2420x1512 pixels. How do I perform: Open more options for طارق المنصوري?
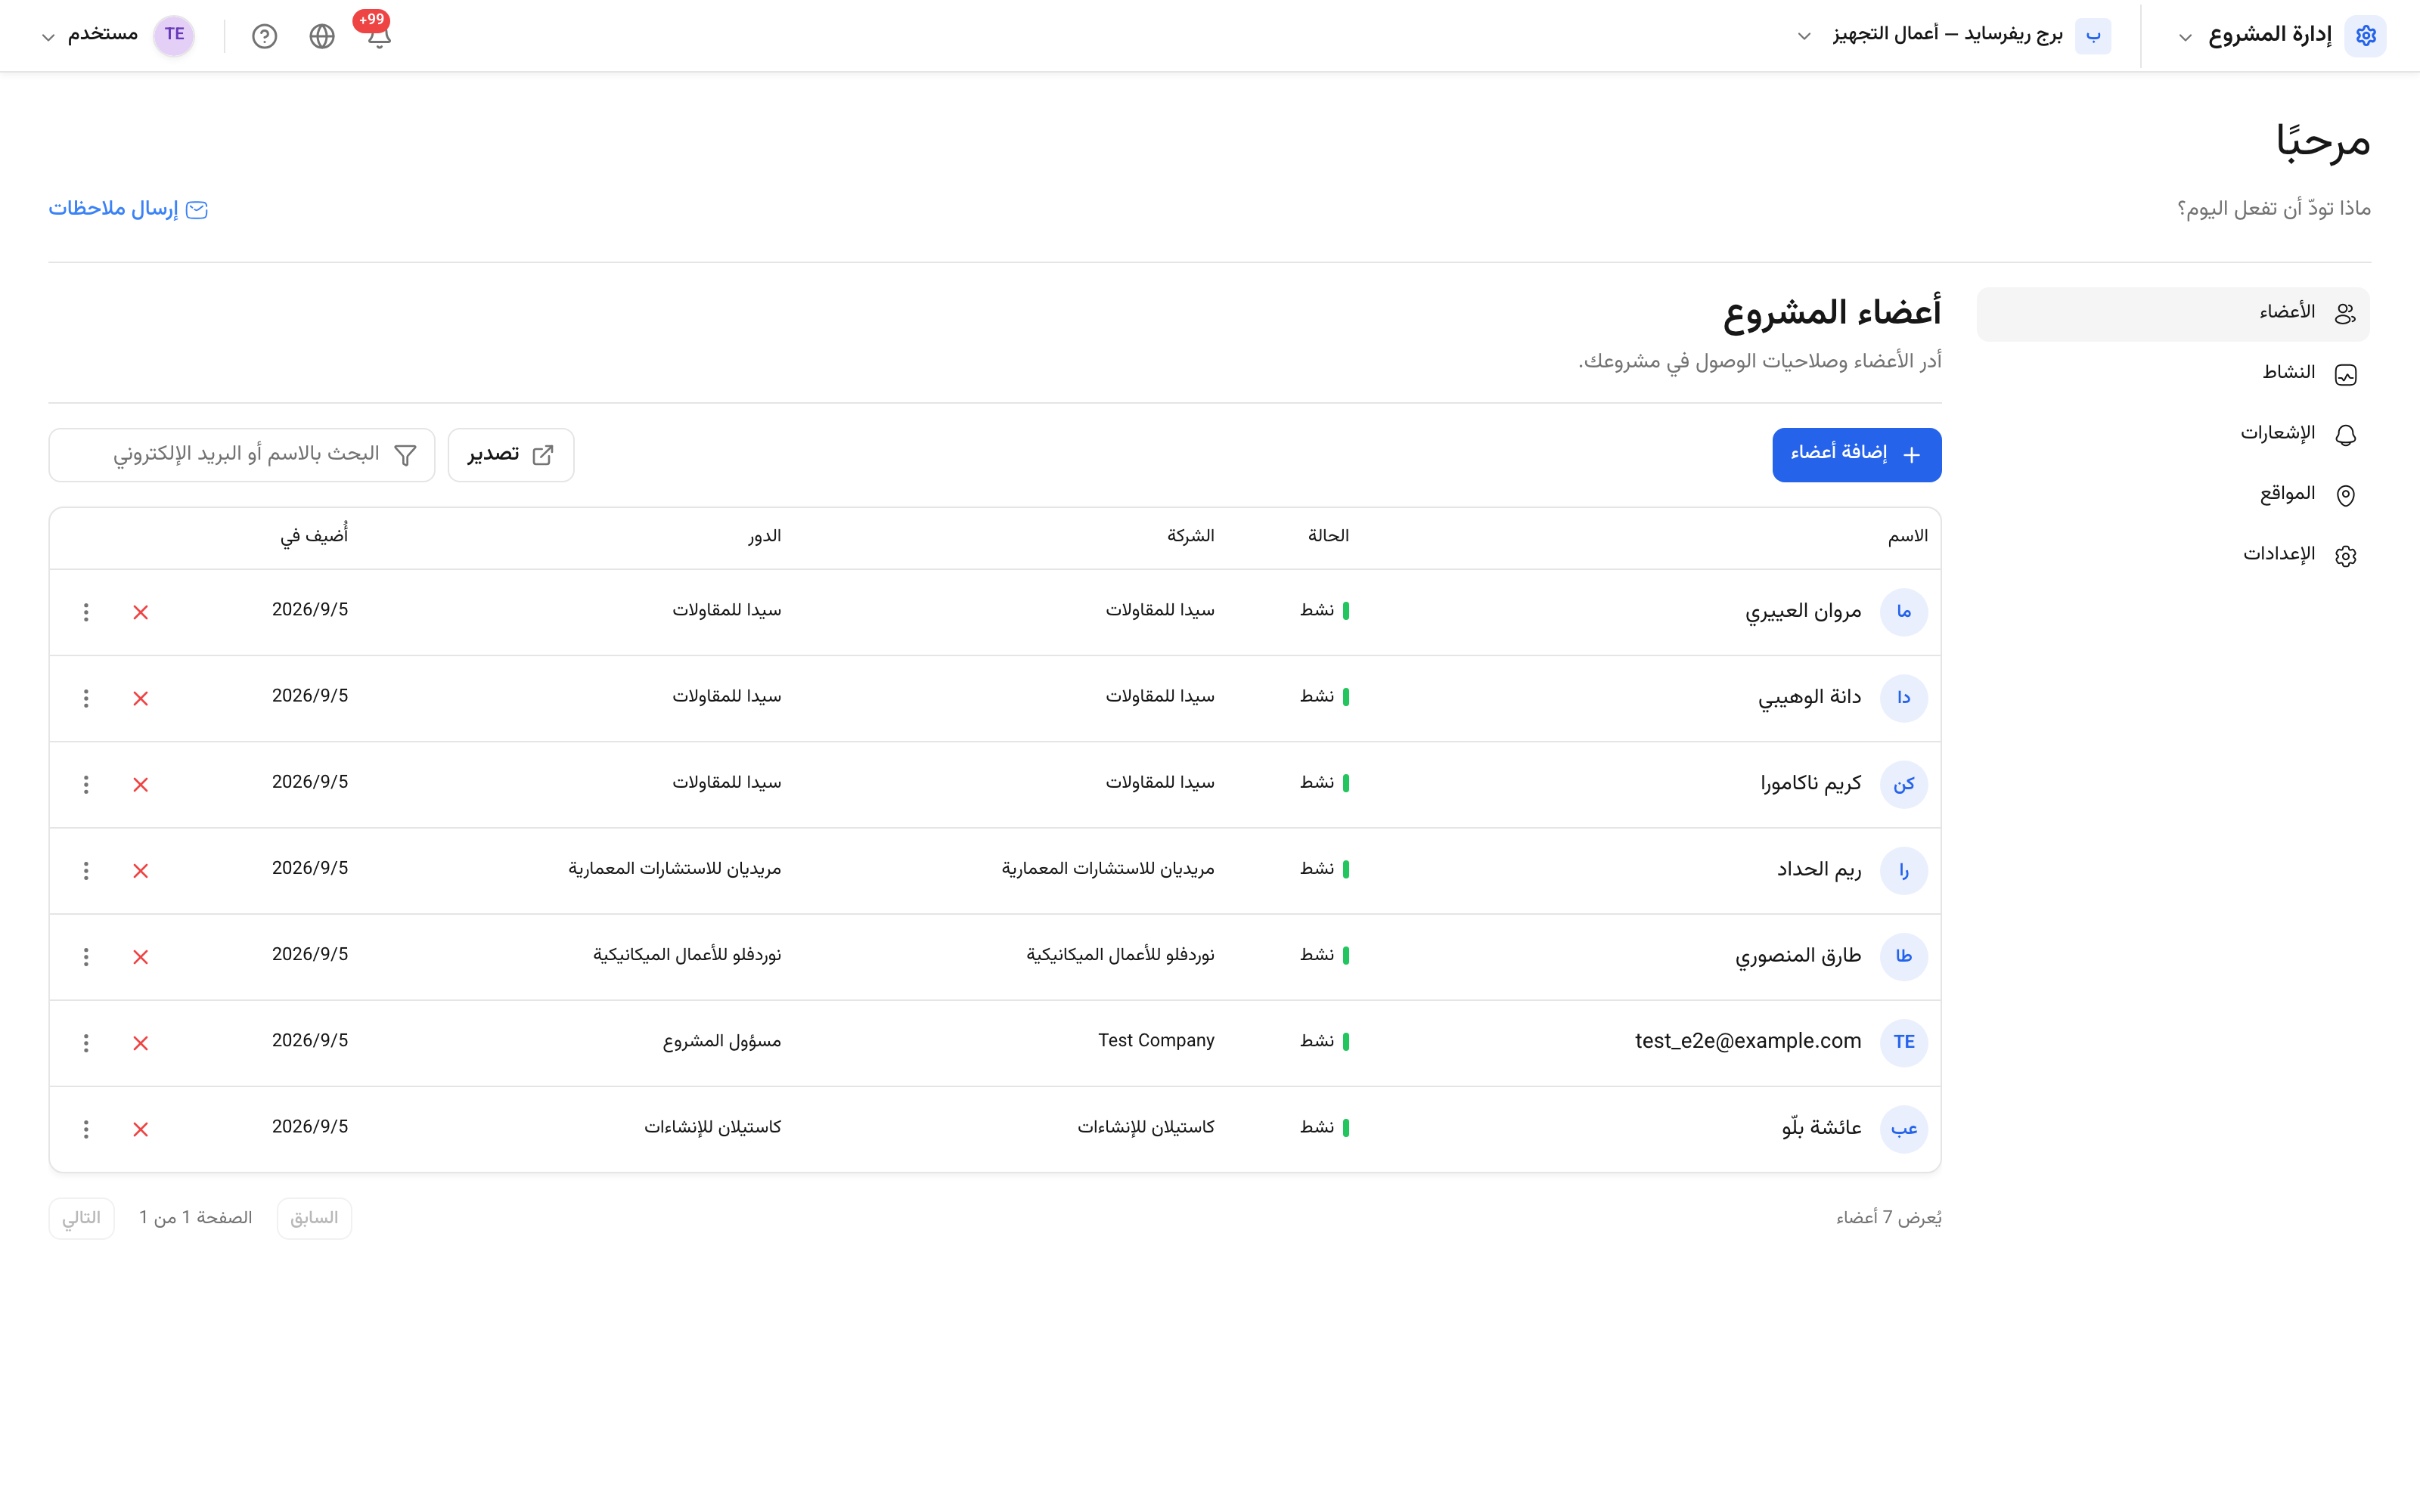(x=86, y=956)
